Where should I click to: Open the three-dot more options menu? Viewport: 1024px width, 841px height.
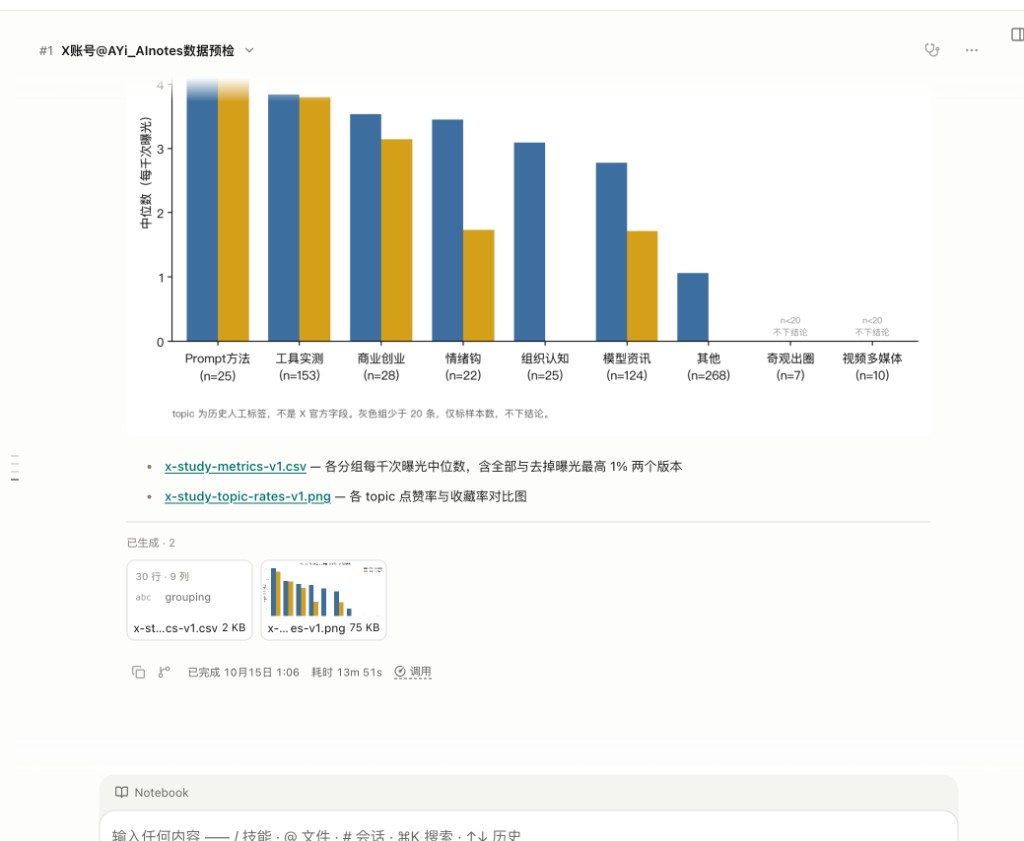point(972,50)
